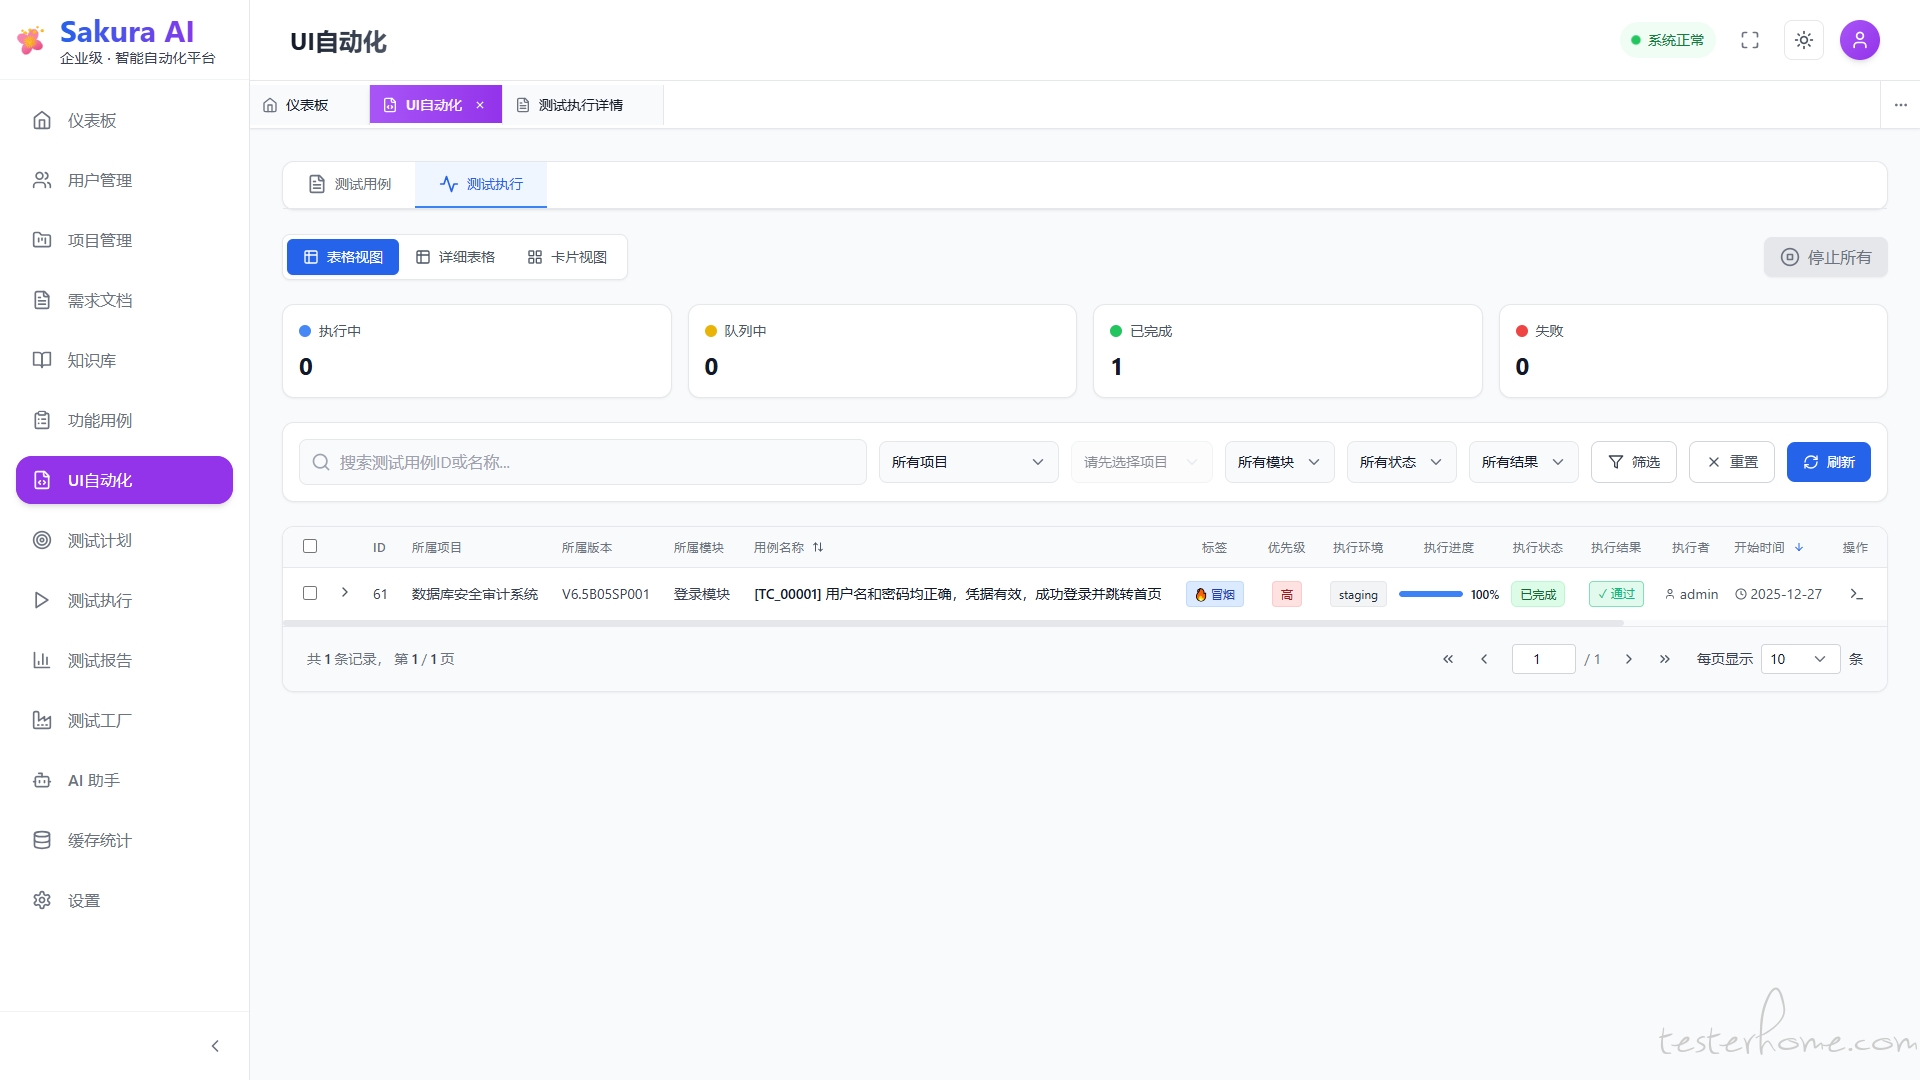Click the 重置 reset button
1920x1080 pixels.
point(1731,462)
